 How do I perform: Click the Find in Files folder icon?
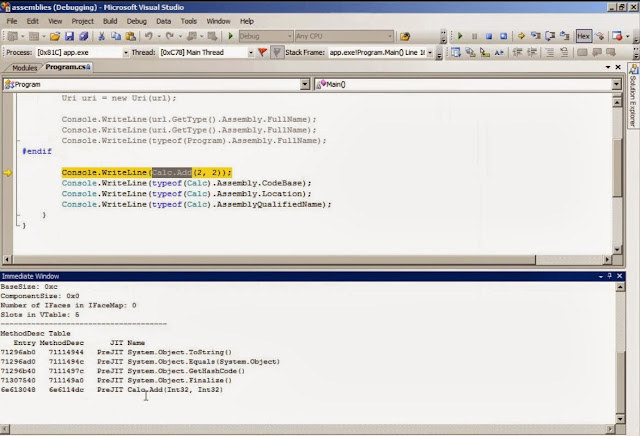pos(405,36)
